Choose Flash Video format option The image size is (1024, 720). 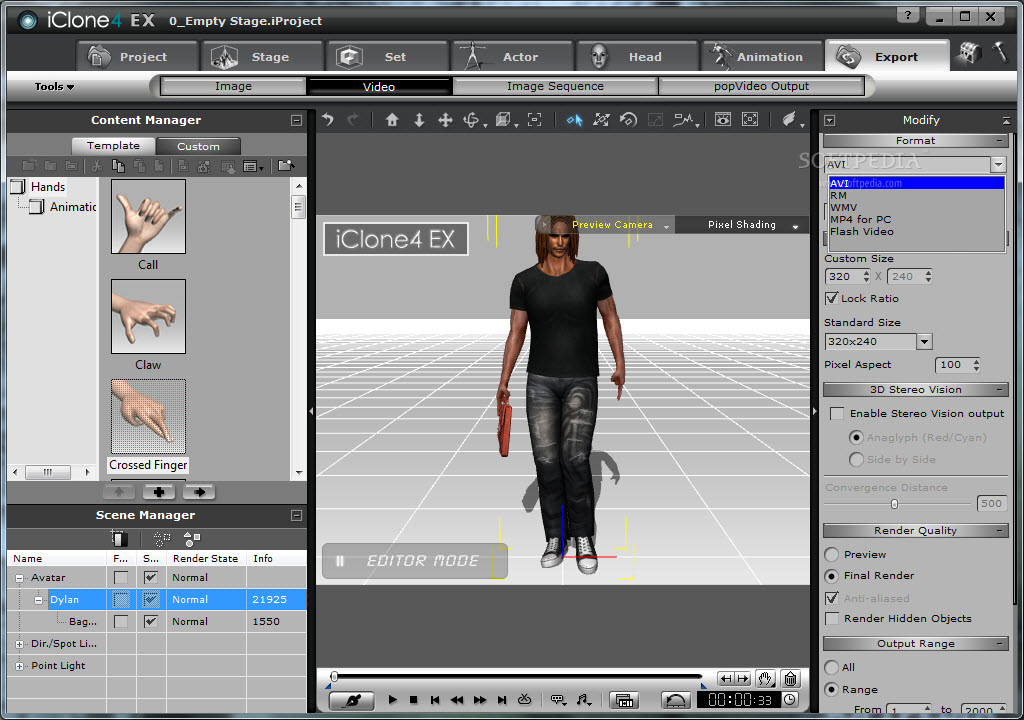click(916, 231)
